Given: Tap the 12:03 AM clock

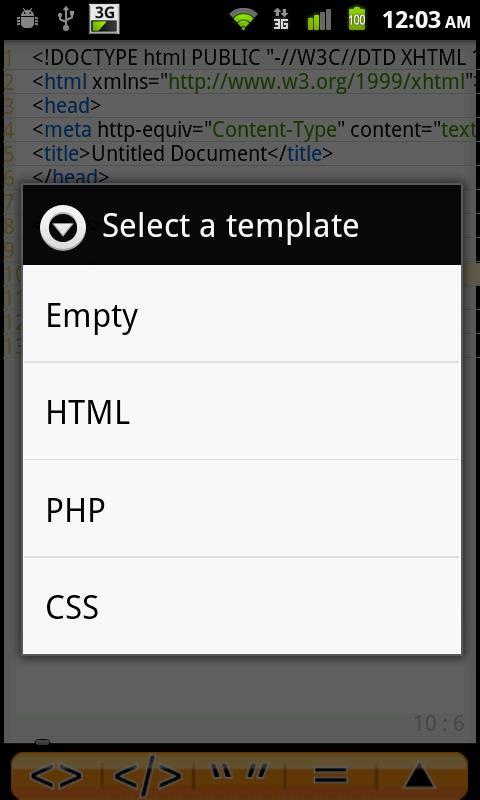Looking at the screenshot, I should pos(426,20).
